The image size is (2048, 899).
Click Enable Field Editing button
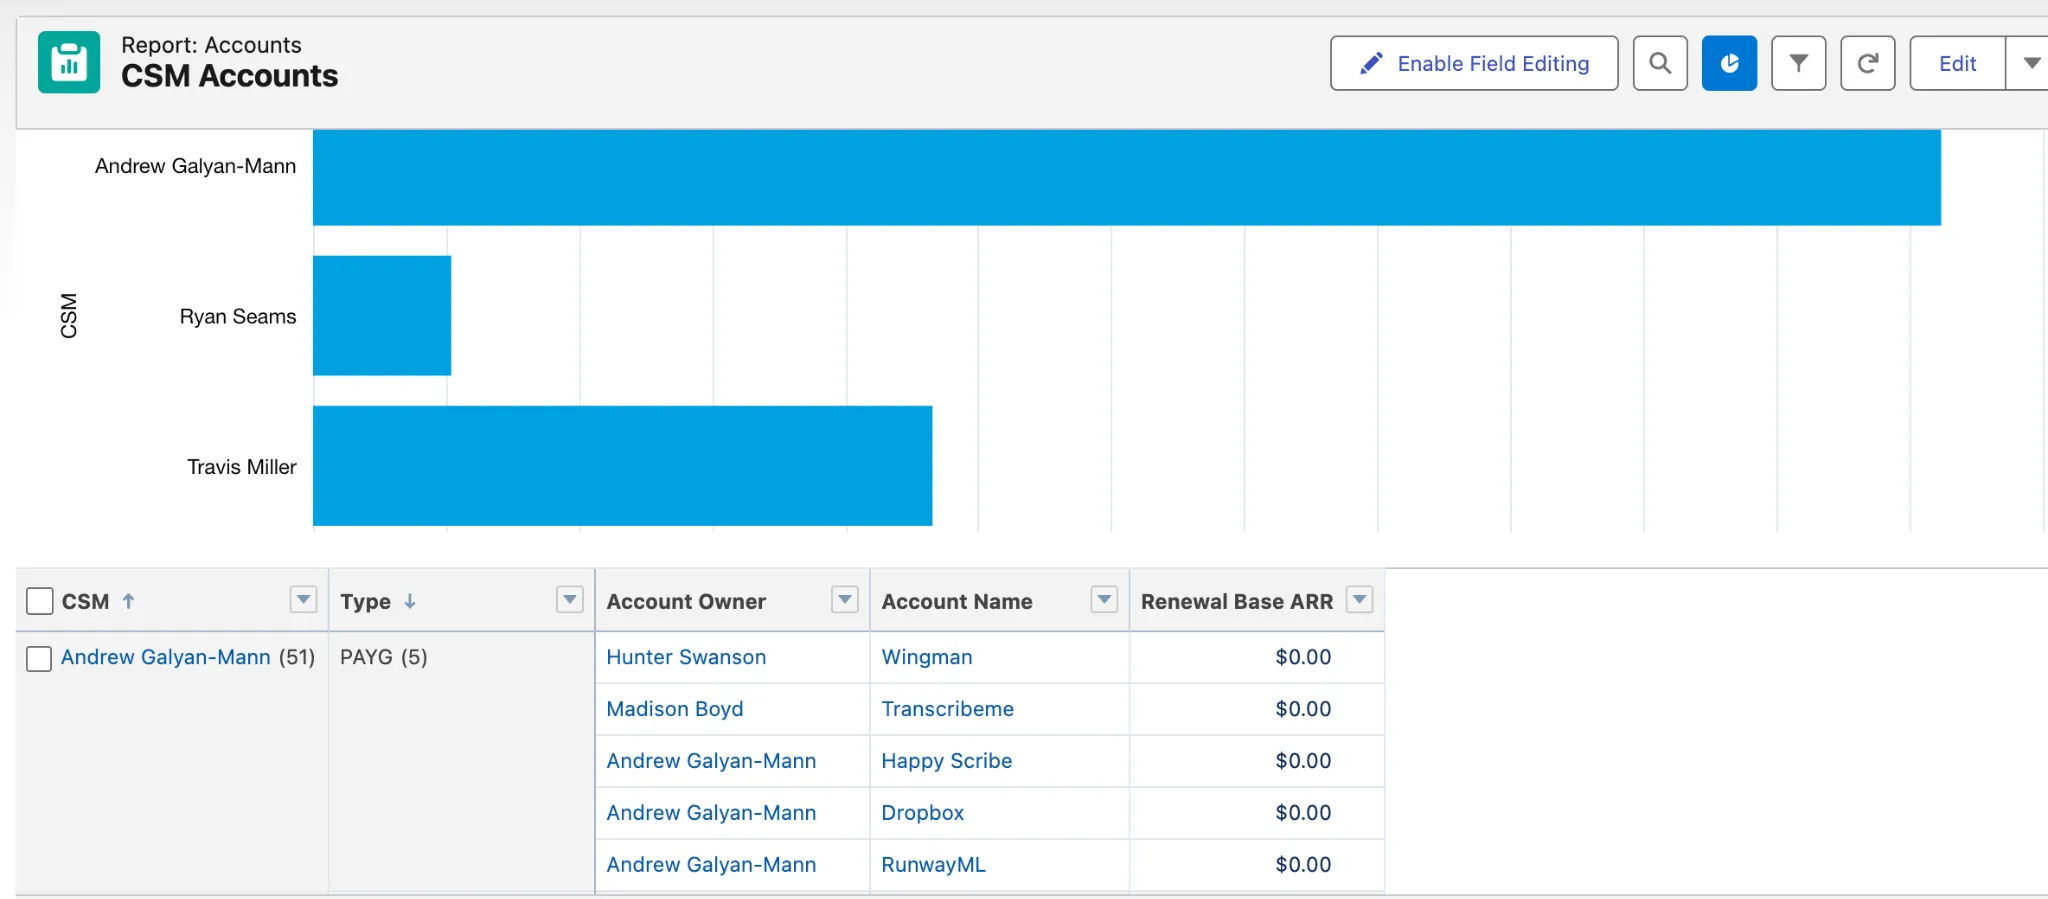pos(1474,64)
